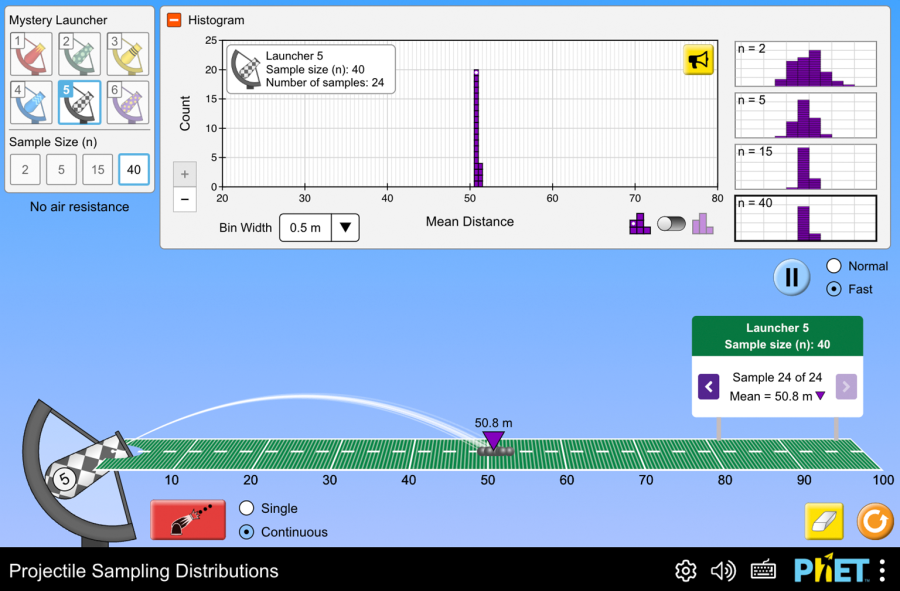The width and height of the screenshot is (900, 591).
Task: Click the yellow megaphone sound button
Action: (x=698, y=60)
